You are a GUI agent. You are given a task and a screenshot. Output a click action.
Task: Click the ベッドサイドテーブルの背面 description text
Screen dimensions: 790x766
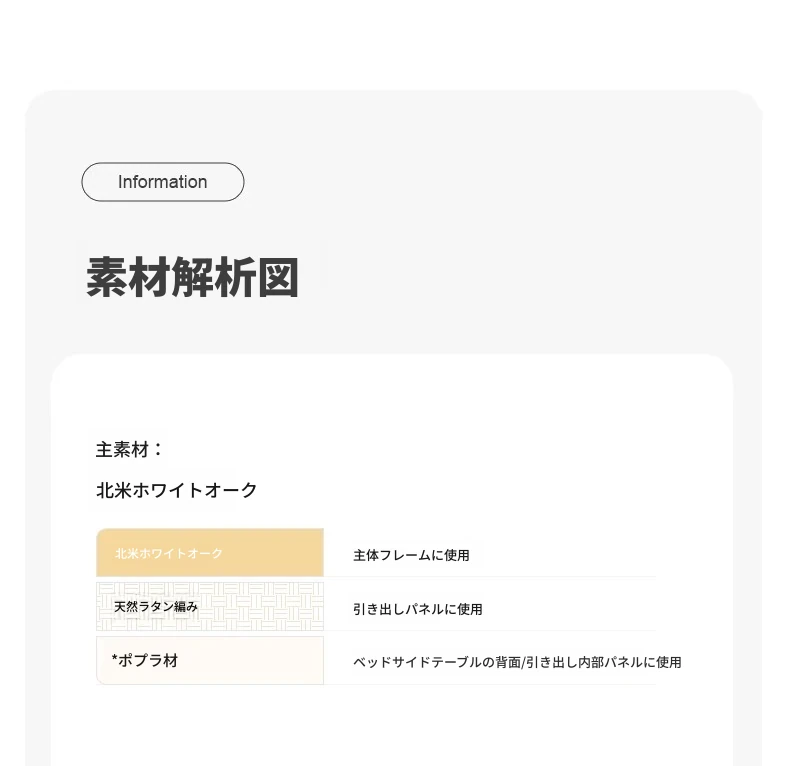point(437,662)
